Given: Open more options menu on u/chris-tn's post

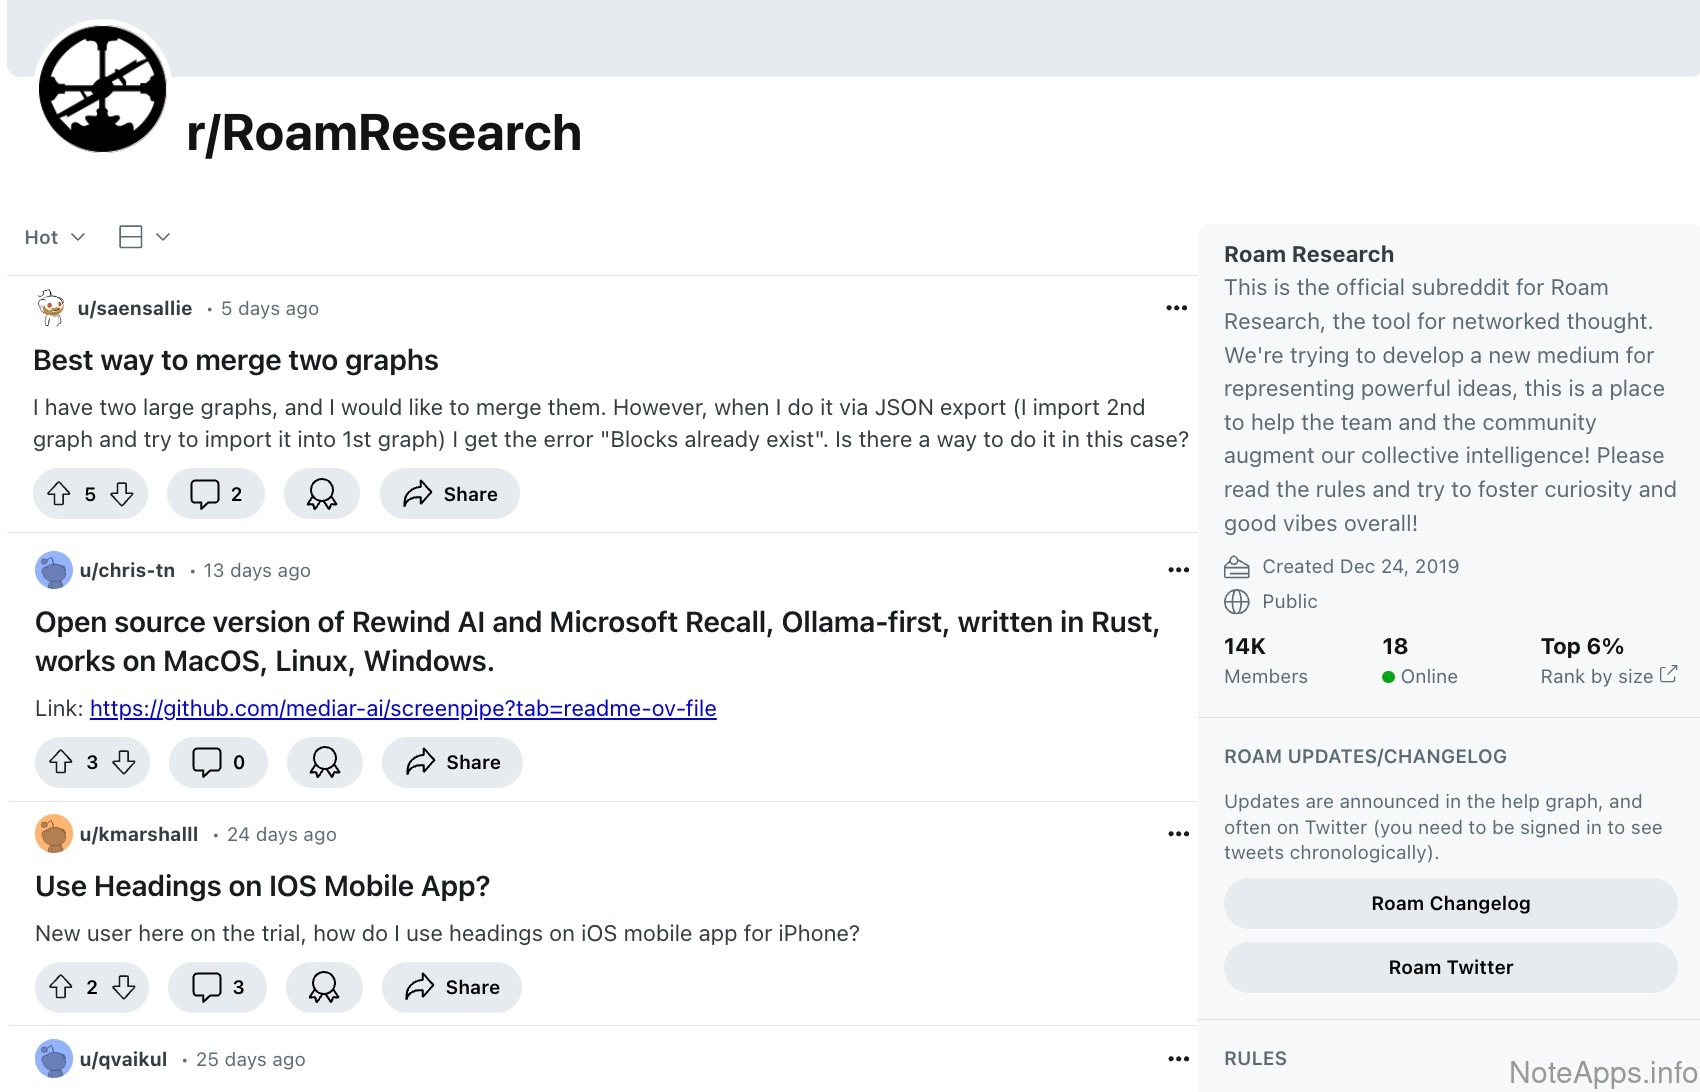Looking at the screenshot, I should pos(1178,570).
